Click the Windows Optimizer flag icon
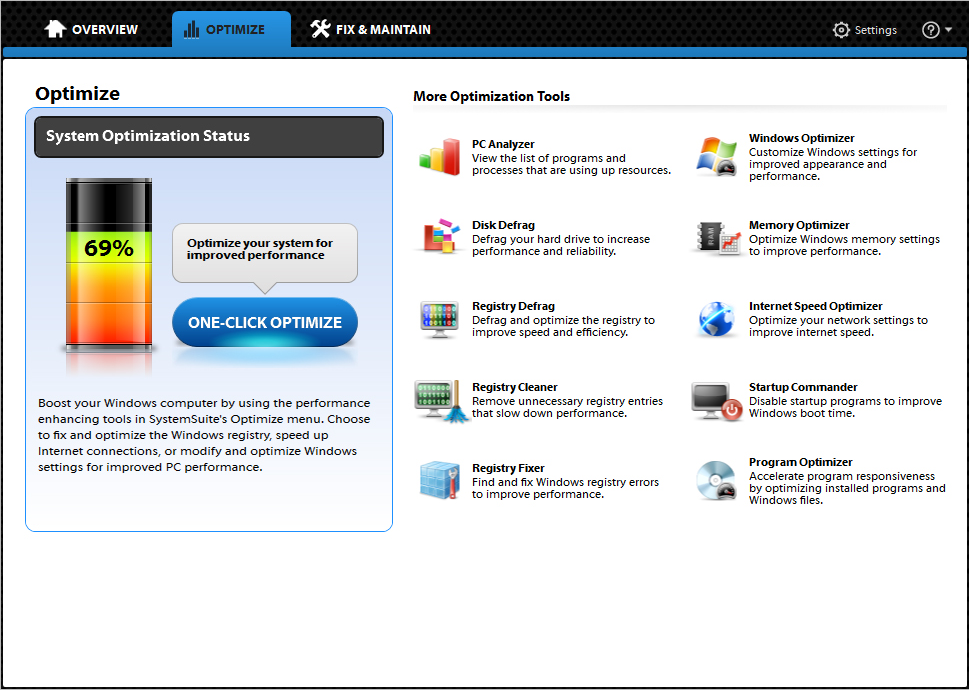Viewport: 969px width, 690px height. pyautogui.click(x=716, y=157)
